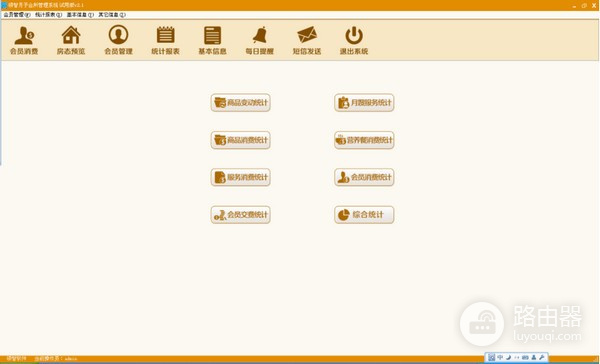600x364 pixels.
Task: Open 房态预览 house preview icon
Action: click(71, 40)
